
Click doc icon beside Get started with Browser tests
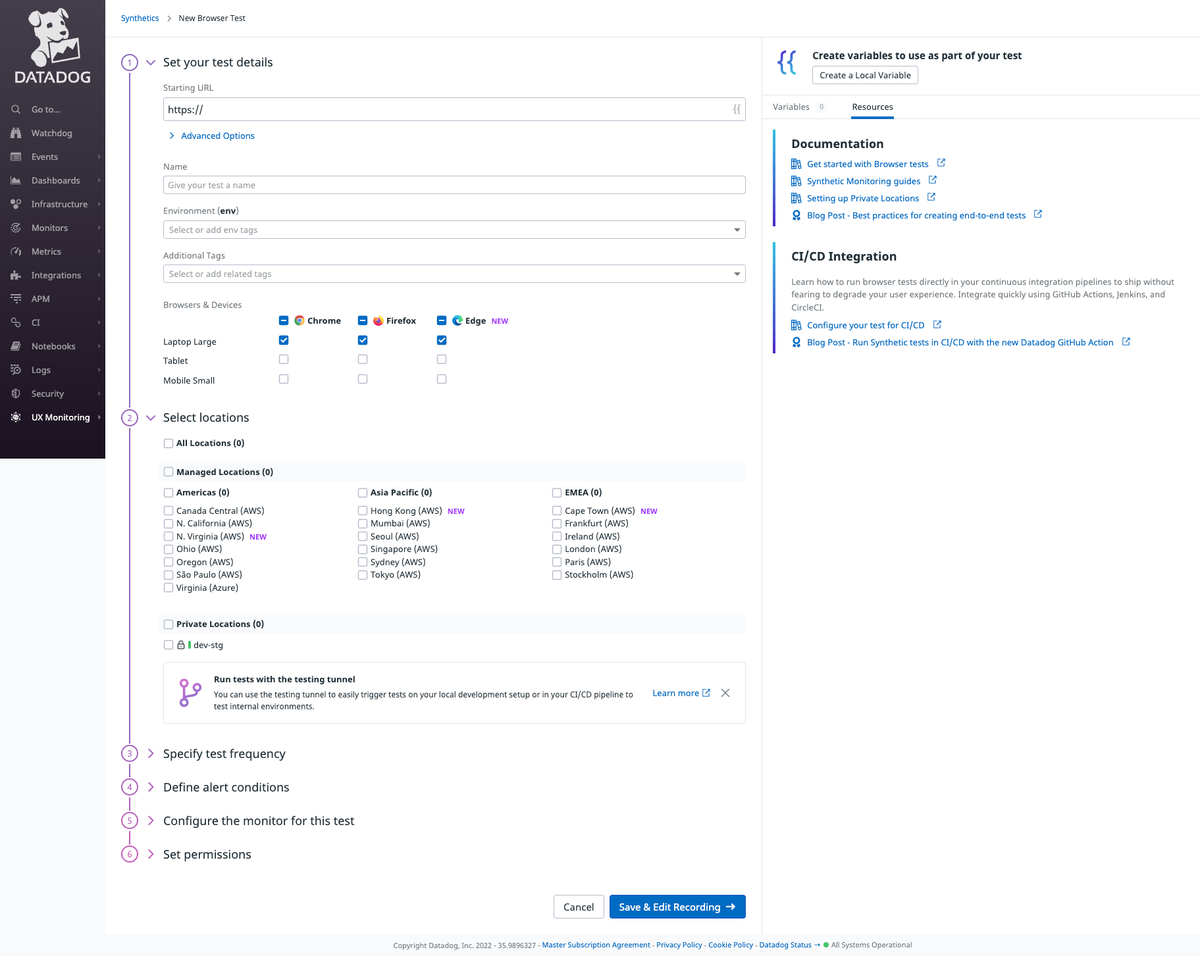796,164
